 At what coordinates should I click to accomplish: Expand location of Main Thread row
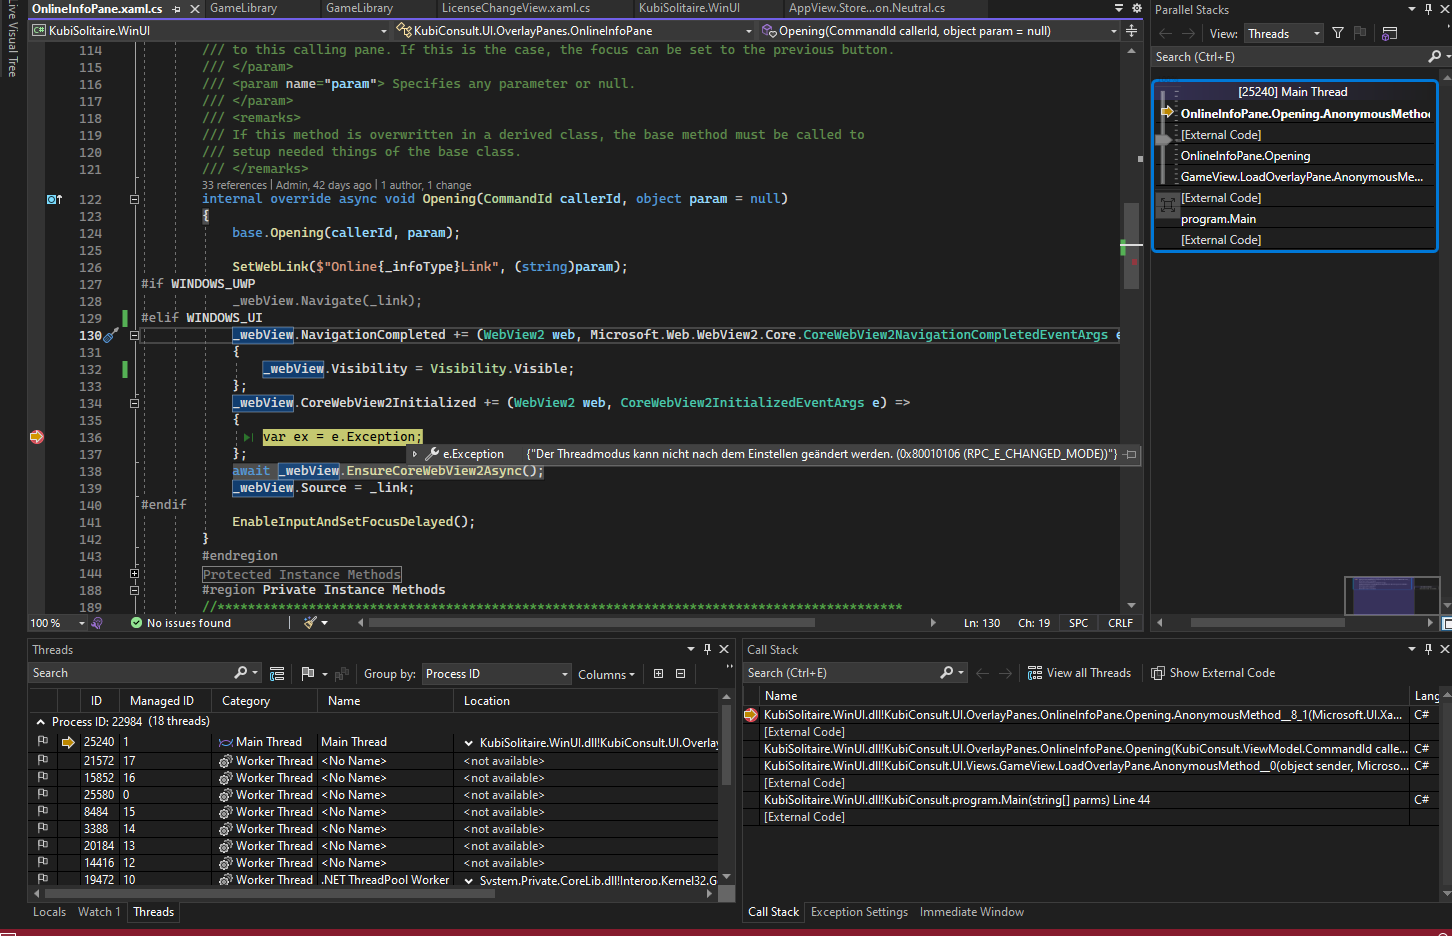click(469, 743)
